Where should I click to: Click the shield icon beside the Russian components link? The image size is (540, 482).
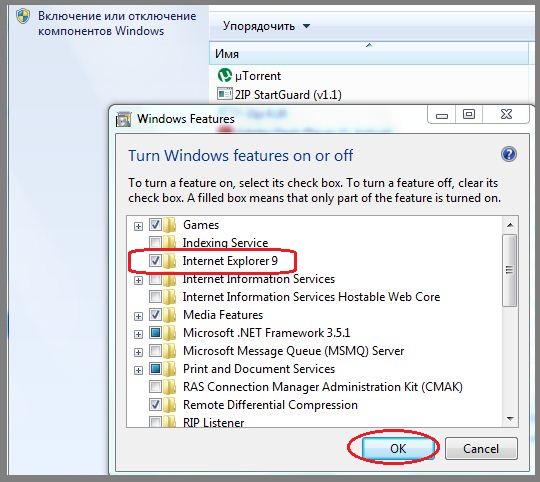pyautogui.click(x=23, y=17)
